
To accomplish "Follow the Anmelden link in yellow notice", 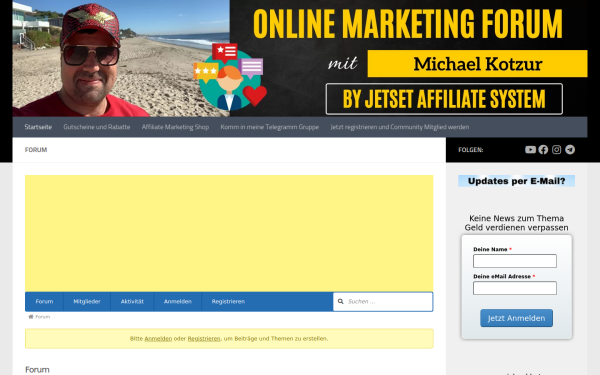I will pos(158,339).
